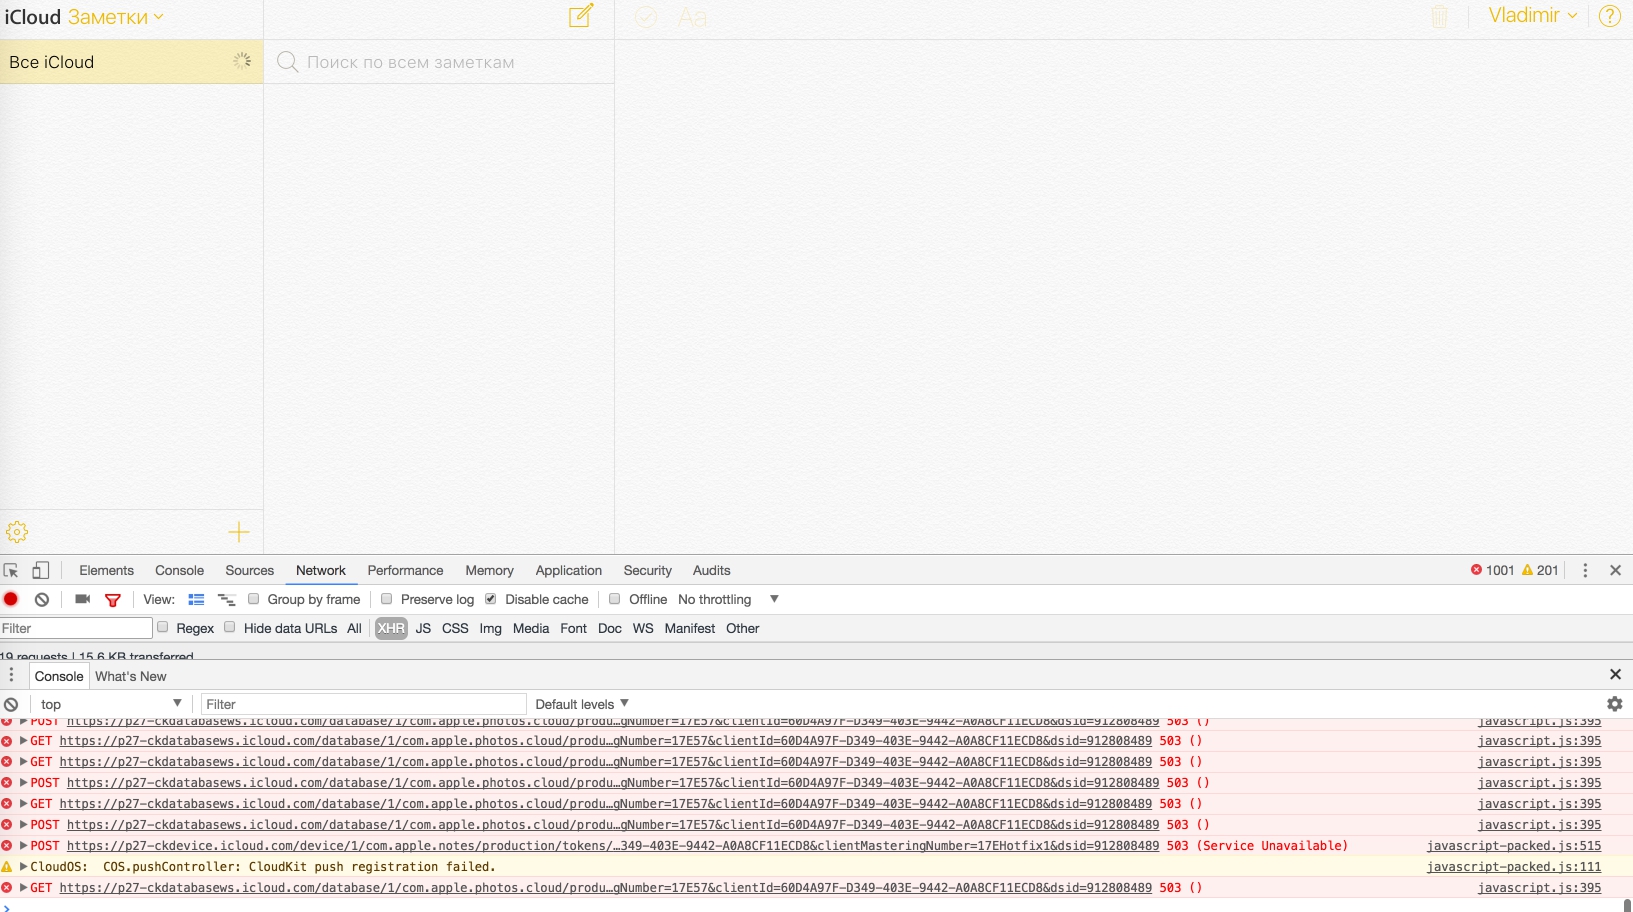Expand the CloudOS push registration warning
1633x912 pixels.
click(x=23, y=867)
